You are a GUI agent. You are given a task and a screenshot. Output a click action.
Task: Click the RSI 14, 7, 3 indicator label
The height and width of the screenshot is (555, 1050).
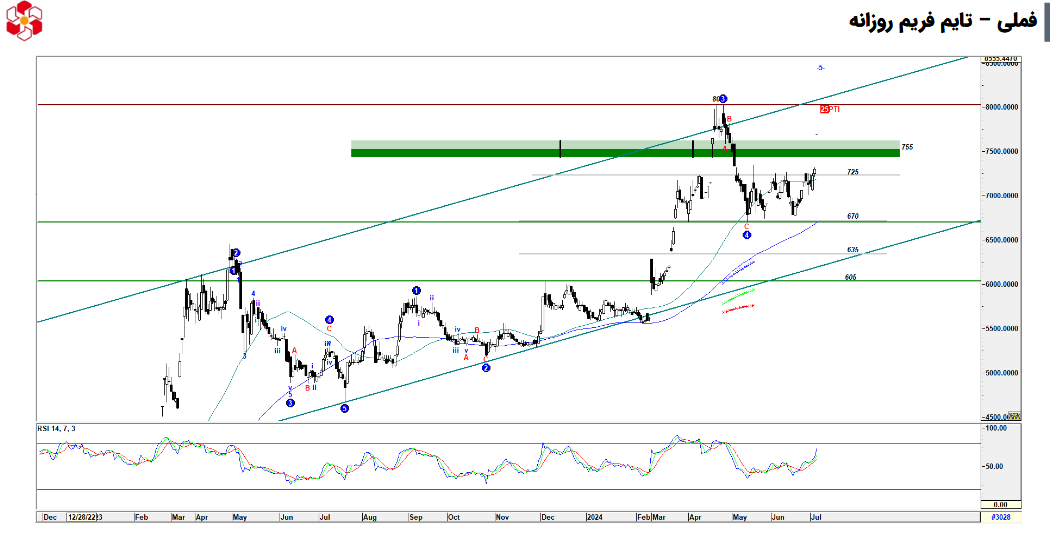coord(56,428)
